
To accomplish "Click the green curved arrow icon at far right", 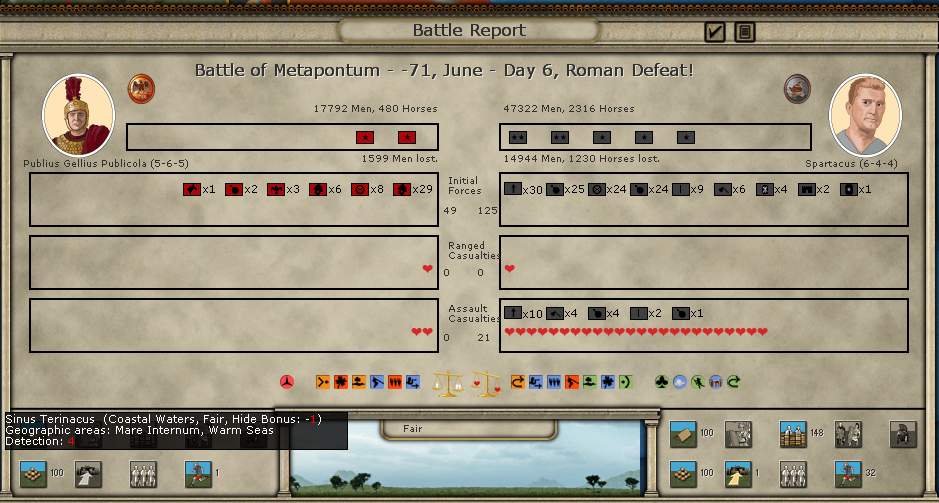I will 733,382.
